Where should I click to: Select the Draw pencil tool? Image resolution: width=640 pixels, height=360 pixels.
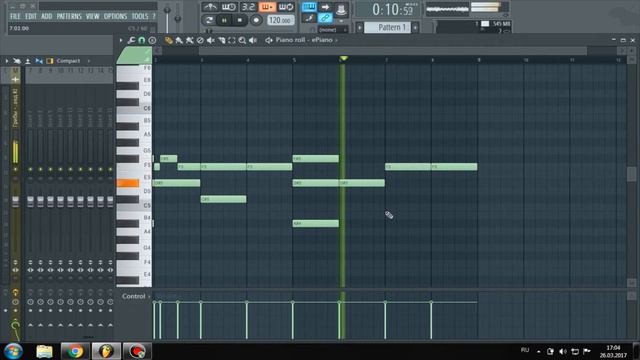click(169, 40)
